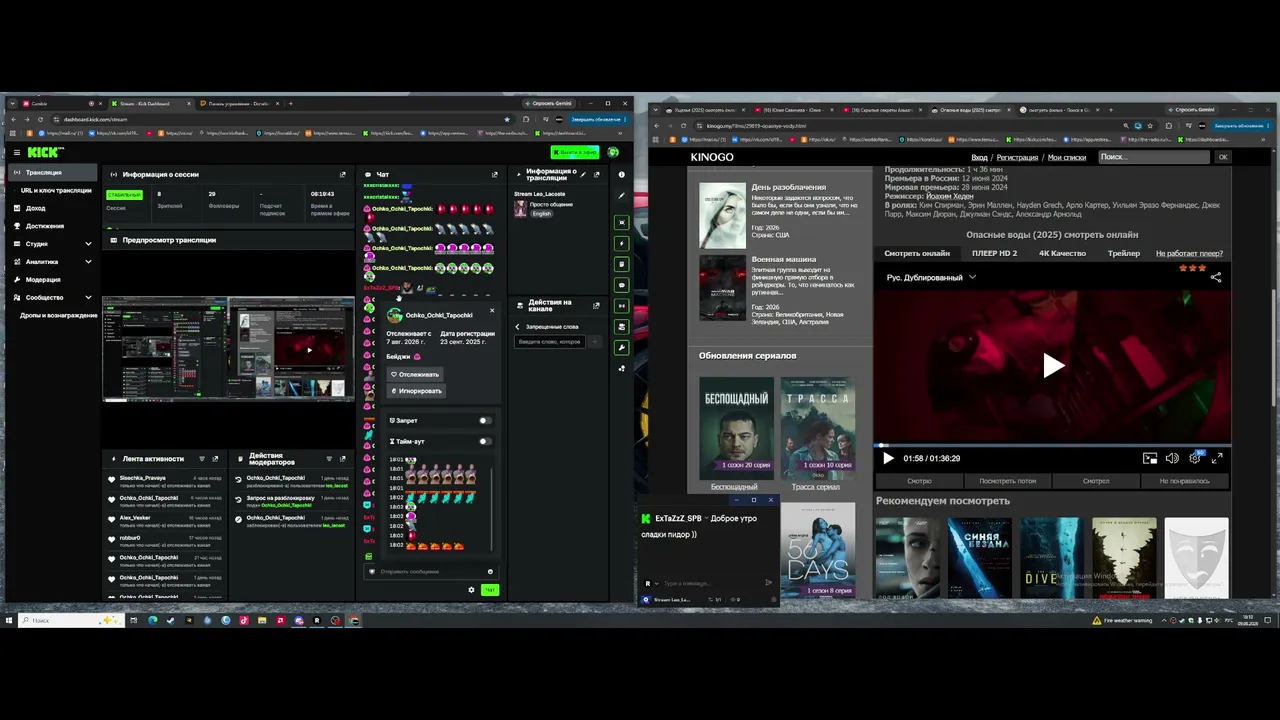The height and width of the screenshot is (720, 1280).
Task: Open emoji picker in chat input
Action: (490, 571)
